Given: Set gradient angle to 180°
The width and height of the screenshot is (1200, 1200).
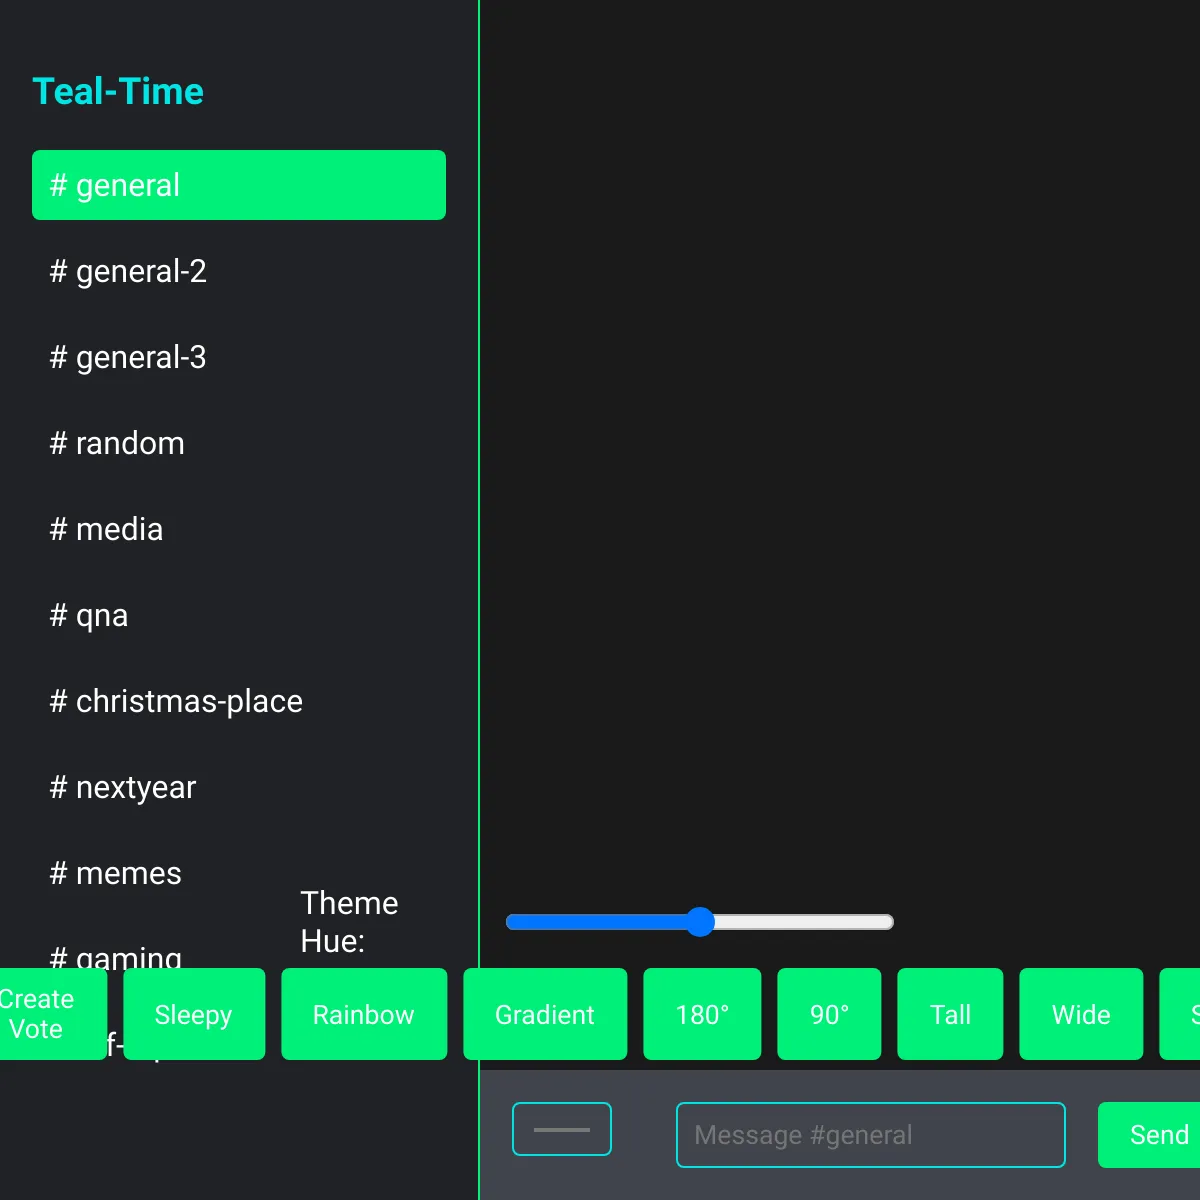Looking at the screenshot, I should (x=702, y=1014).
